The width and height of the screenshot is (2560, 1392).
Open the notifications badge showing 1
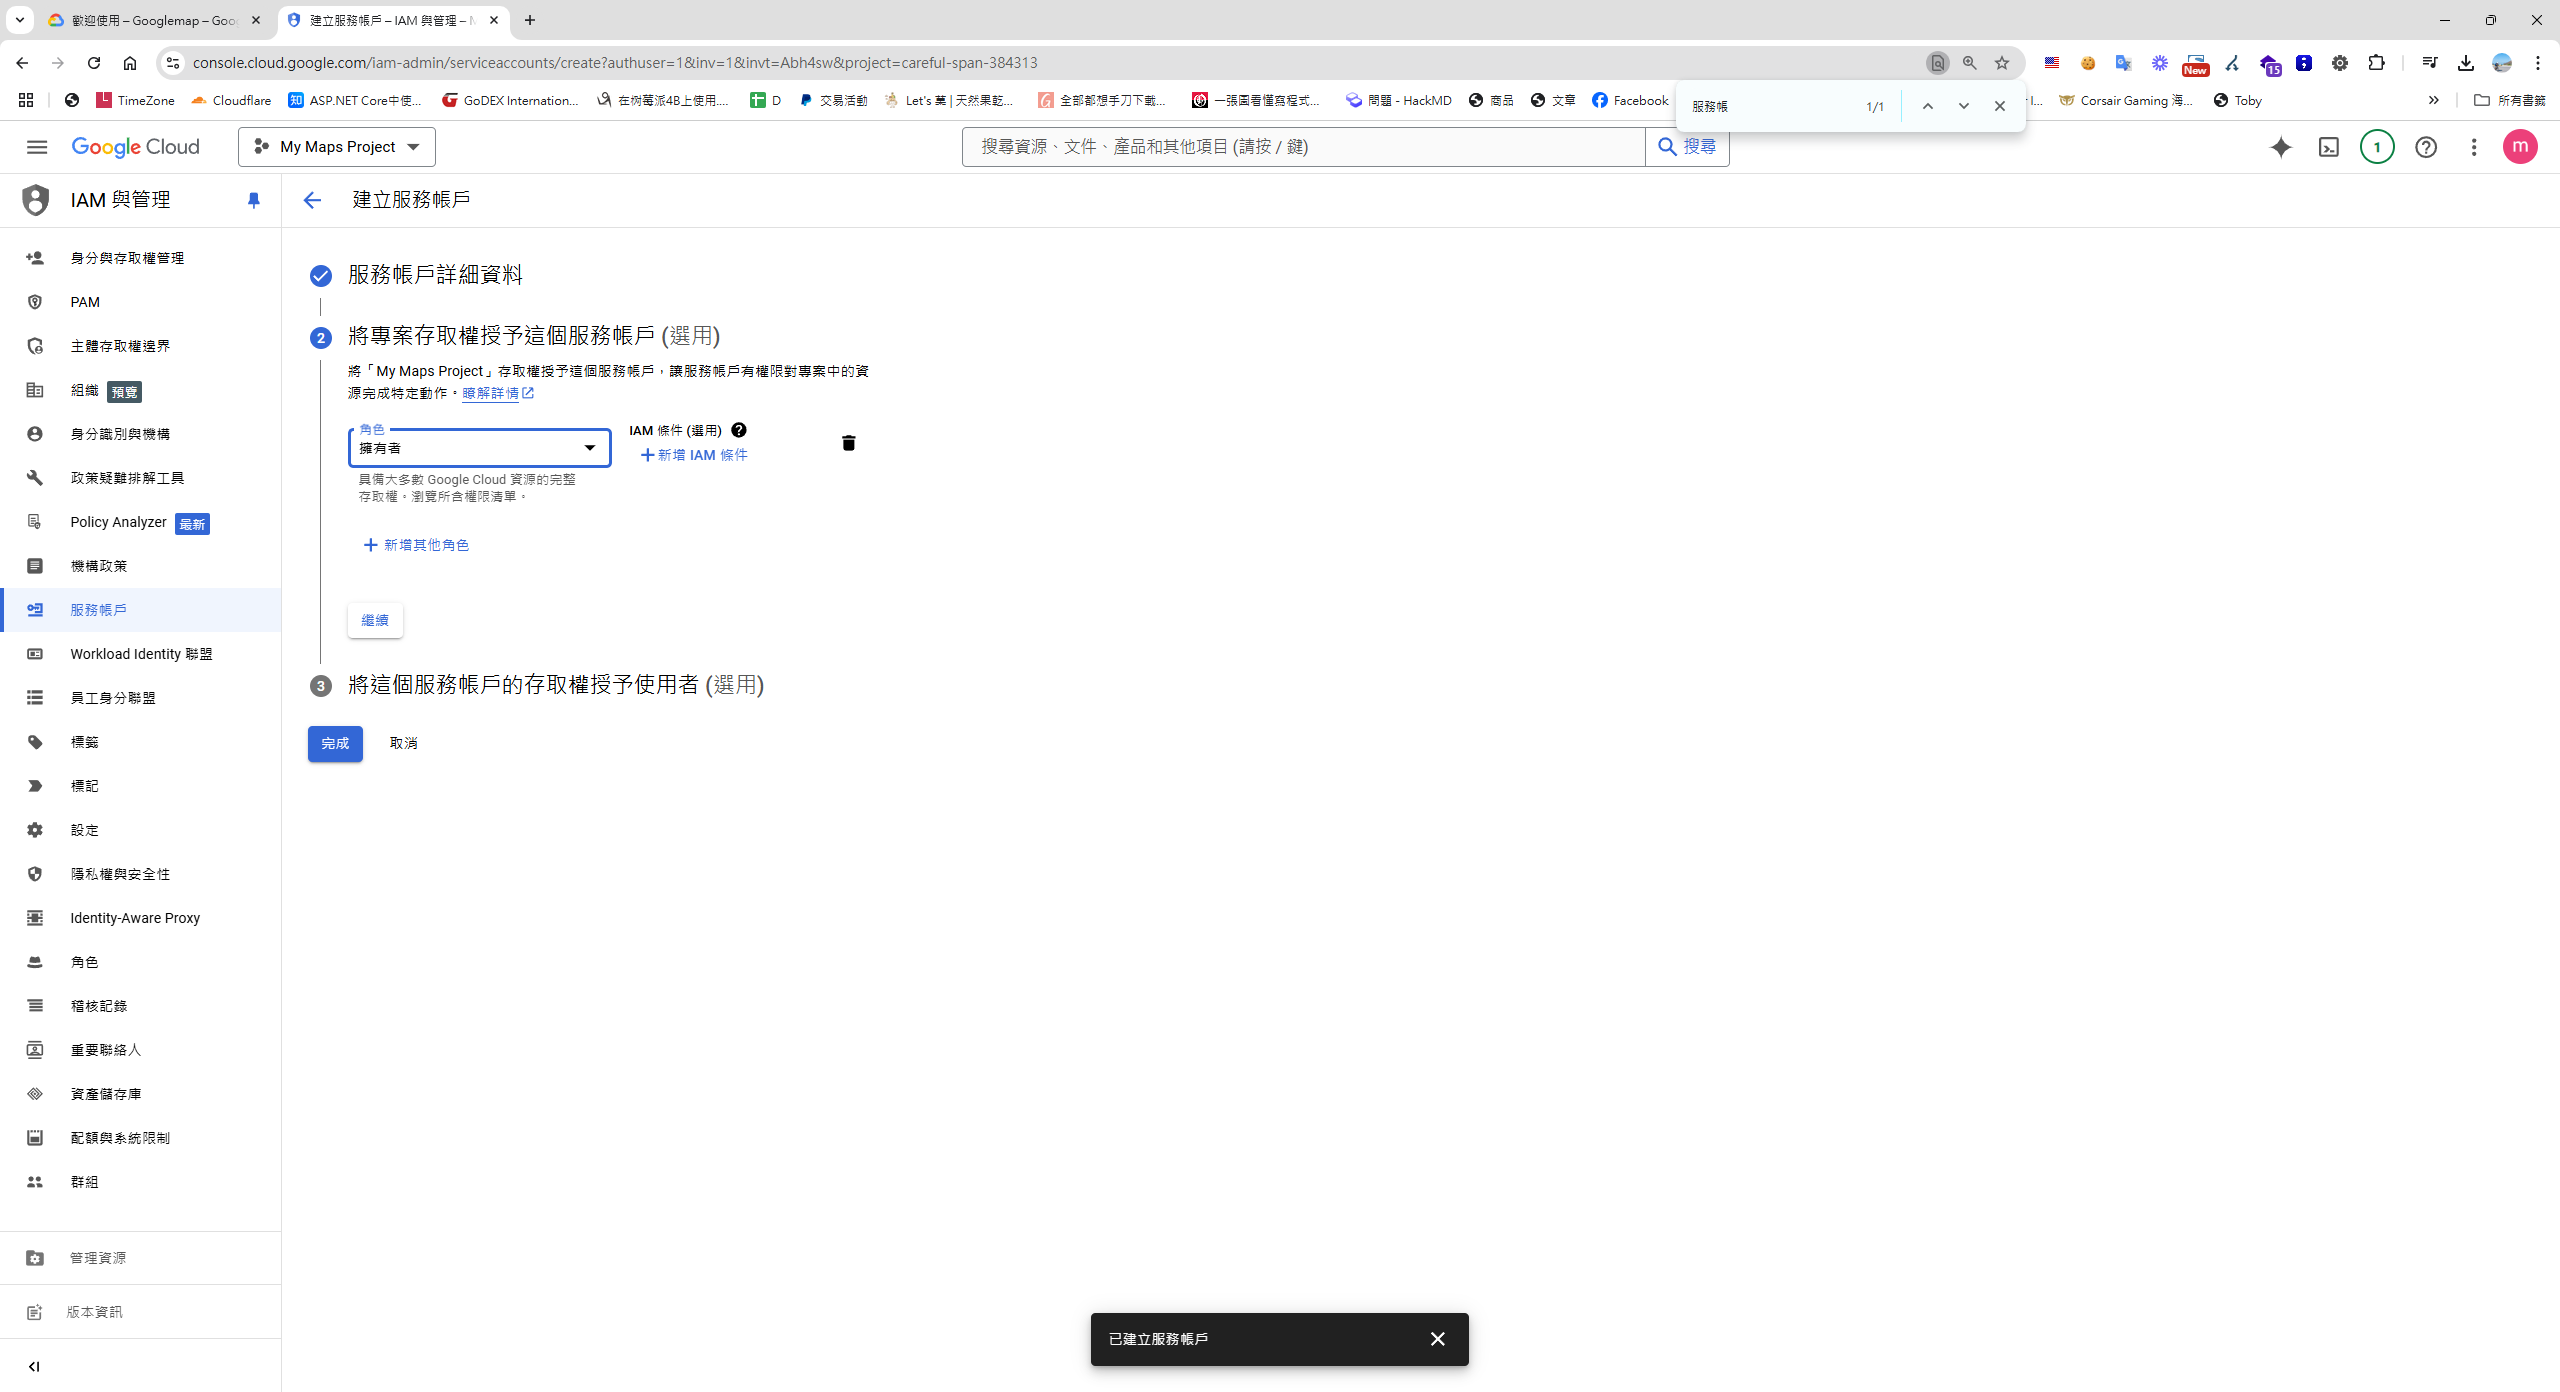pos(2377,147)
